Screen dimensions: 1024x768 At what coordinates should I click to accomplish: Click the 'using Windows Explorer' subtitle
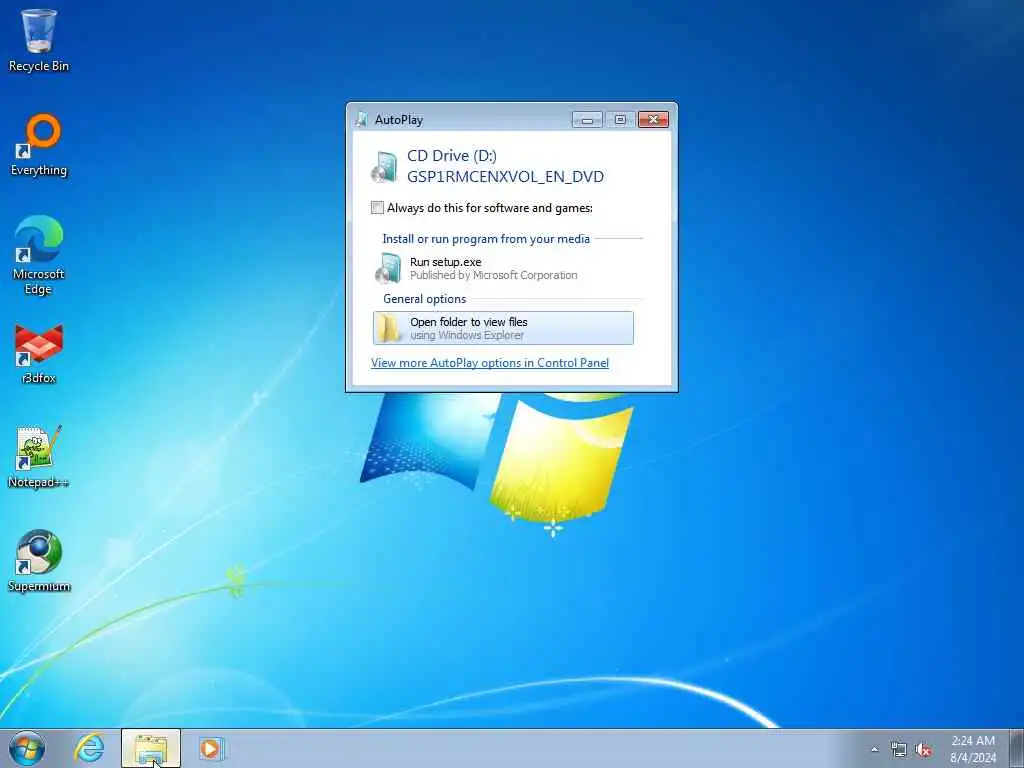pyautogui.click(x=467, y=335)
